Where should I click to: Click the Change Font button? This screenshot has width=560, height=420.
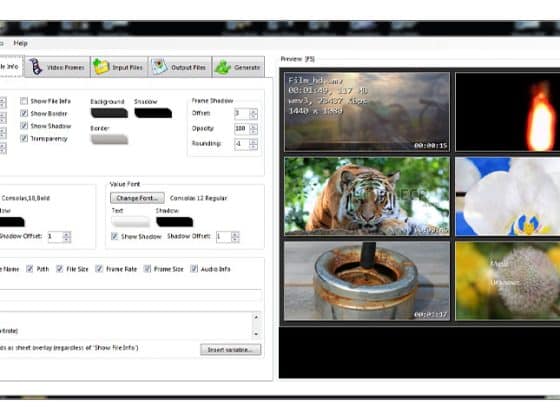[x=137, y=198]
